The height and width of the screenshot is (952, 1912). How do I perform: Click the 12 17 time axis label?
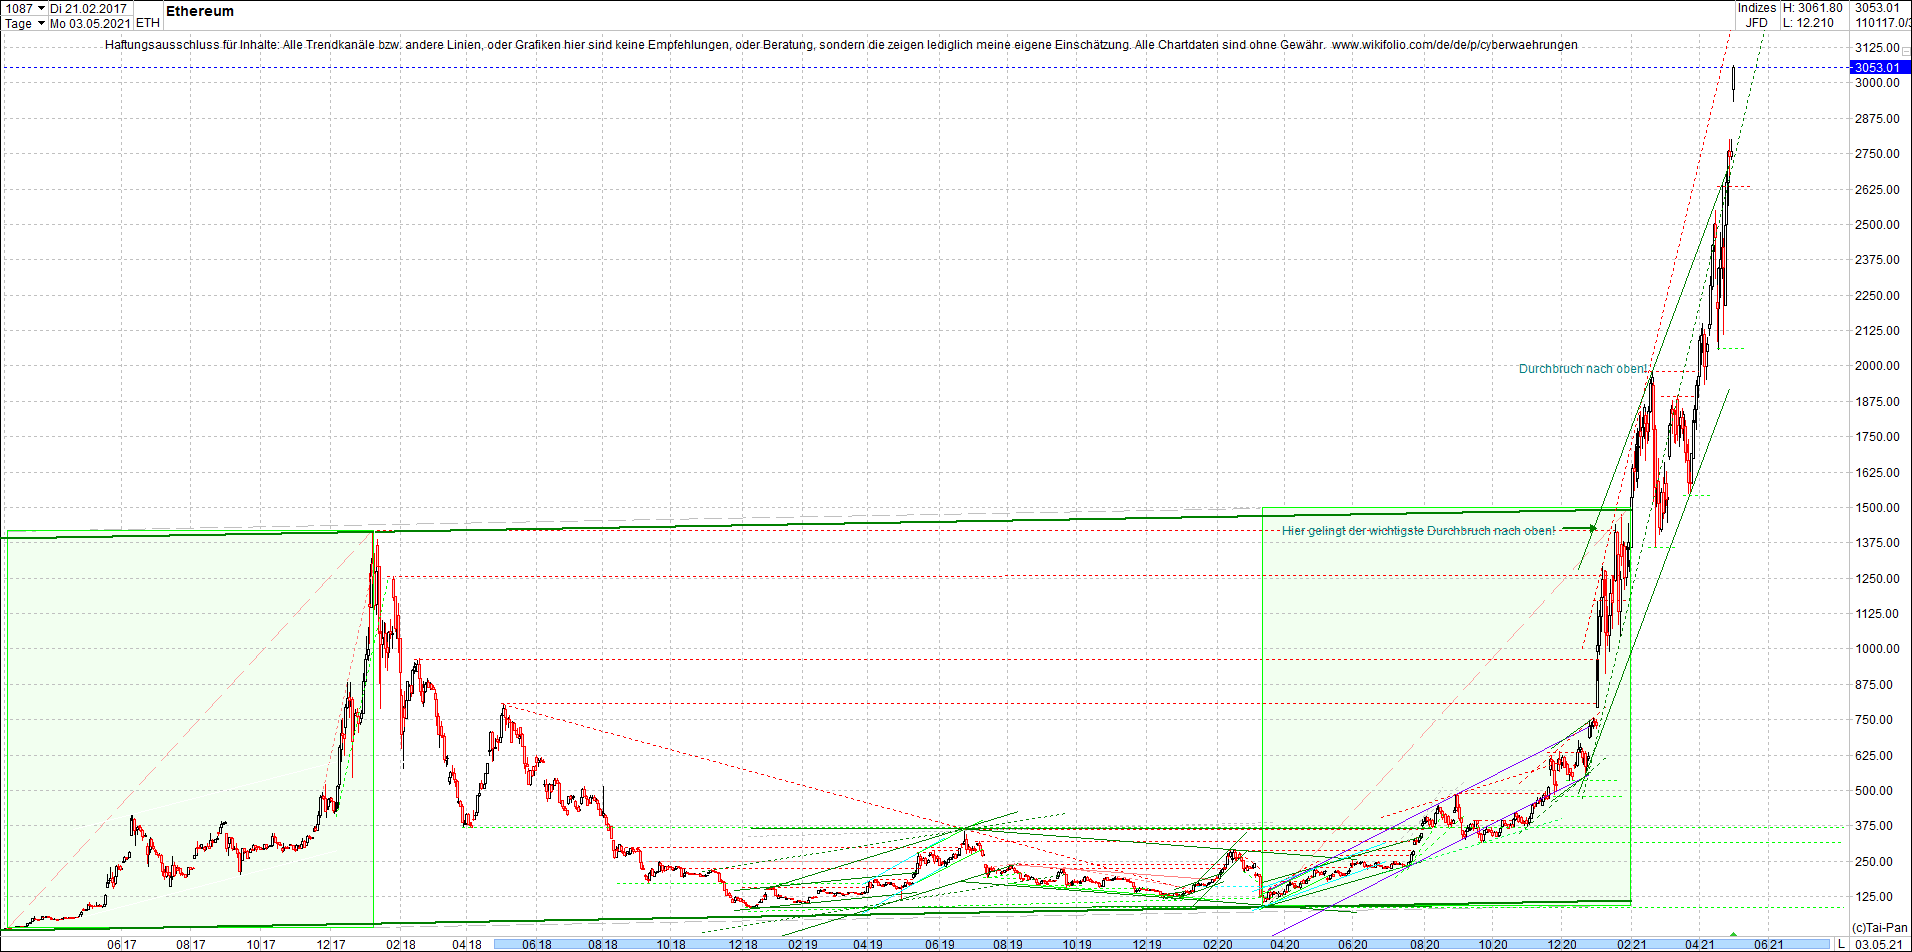point(331,944)
